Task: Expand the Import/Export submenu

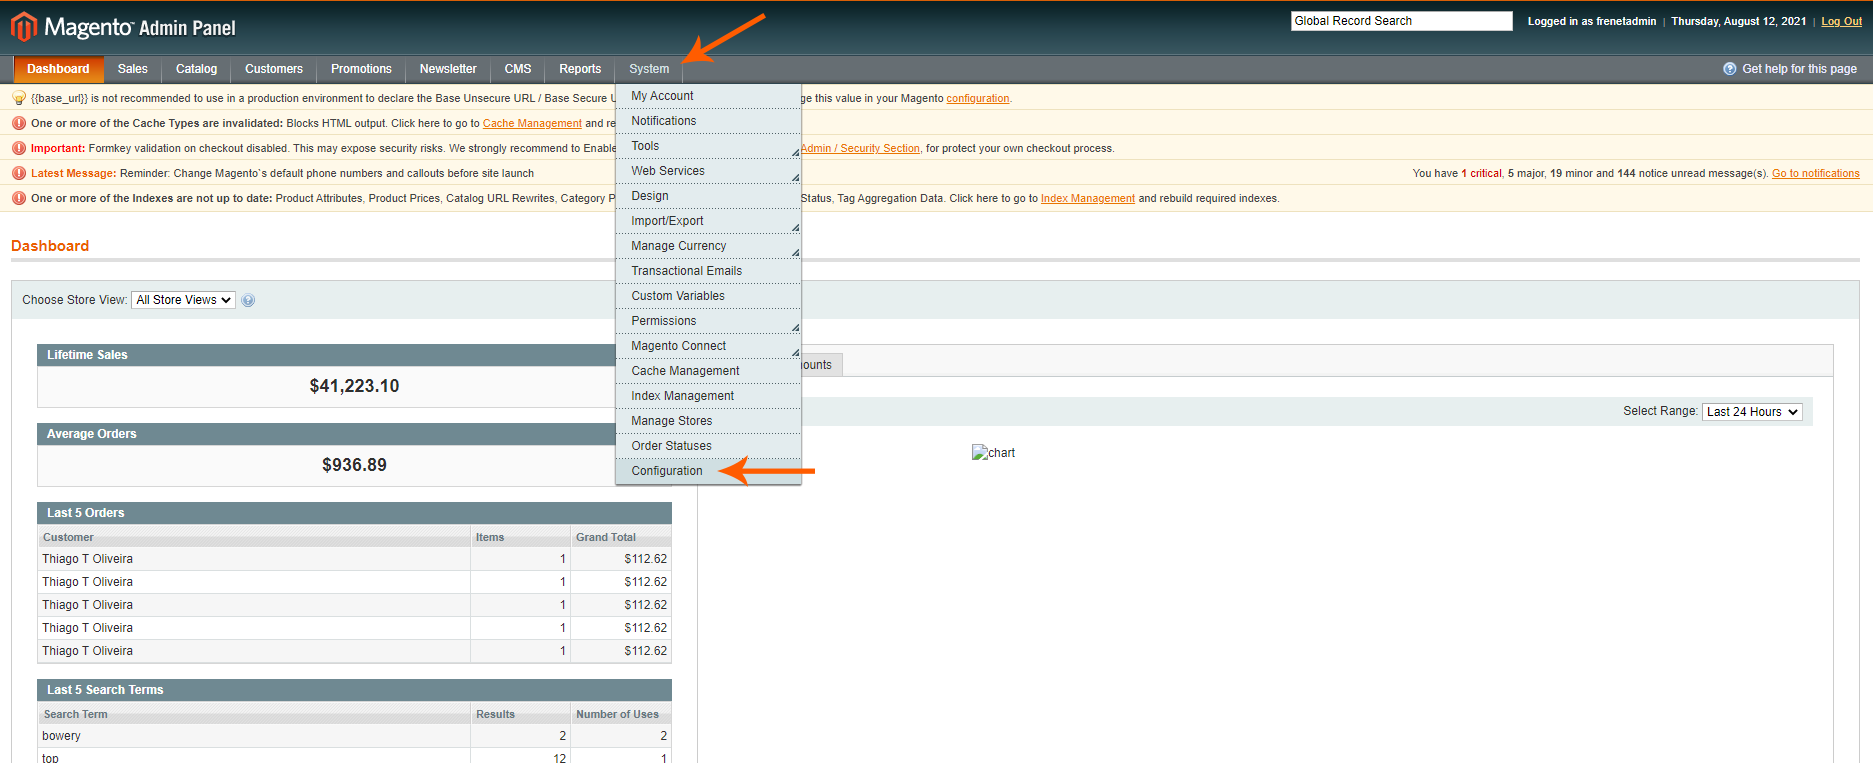Action: (708, 221)
